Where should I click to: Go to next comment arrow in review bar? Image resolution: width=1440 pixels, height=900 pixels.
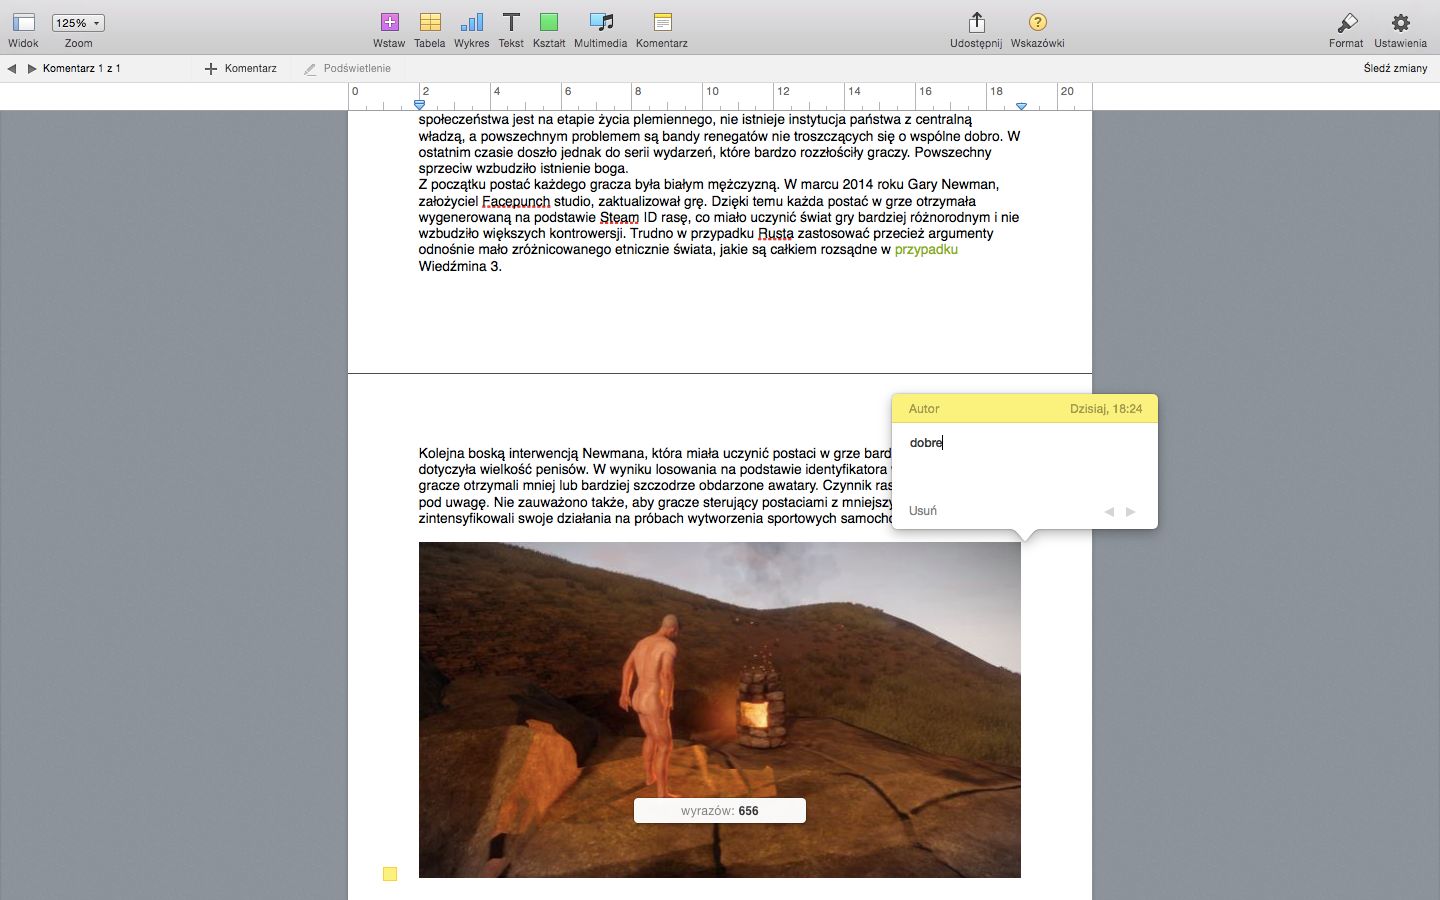pos(32,68)
